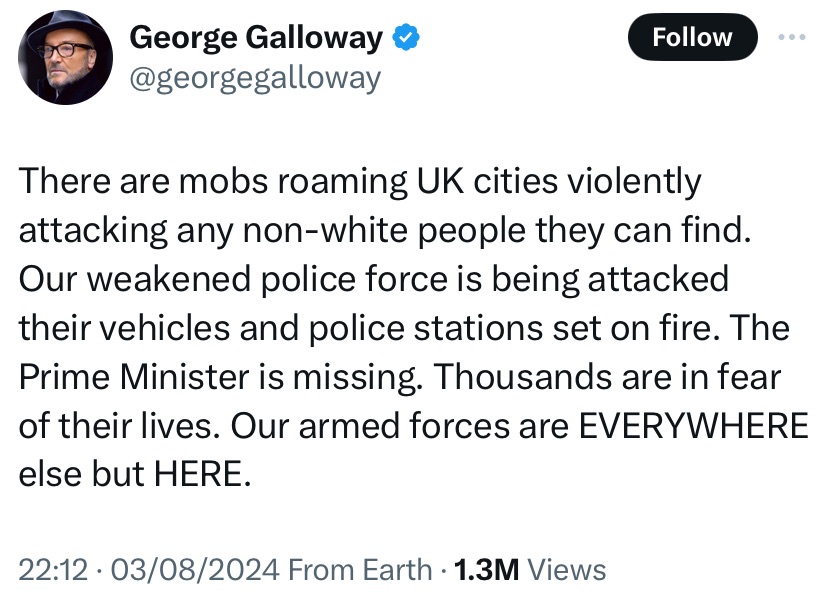
Task: Click the George Galloway display name
Action: pyautogui.click(x=257, y=38)
